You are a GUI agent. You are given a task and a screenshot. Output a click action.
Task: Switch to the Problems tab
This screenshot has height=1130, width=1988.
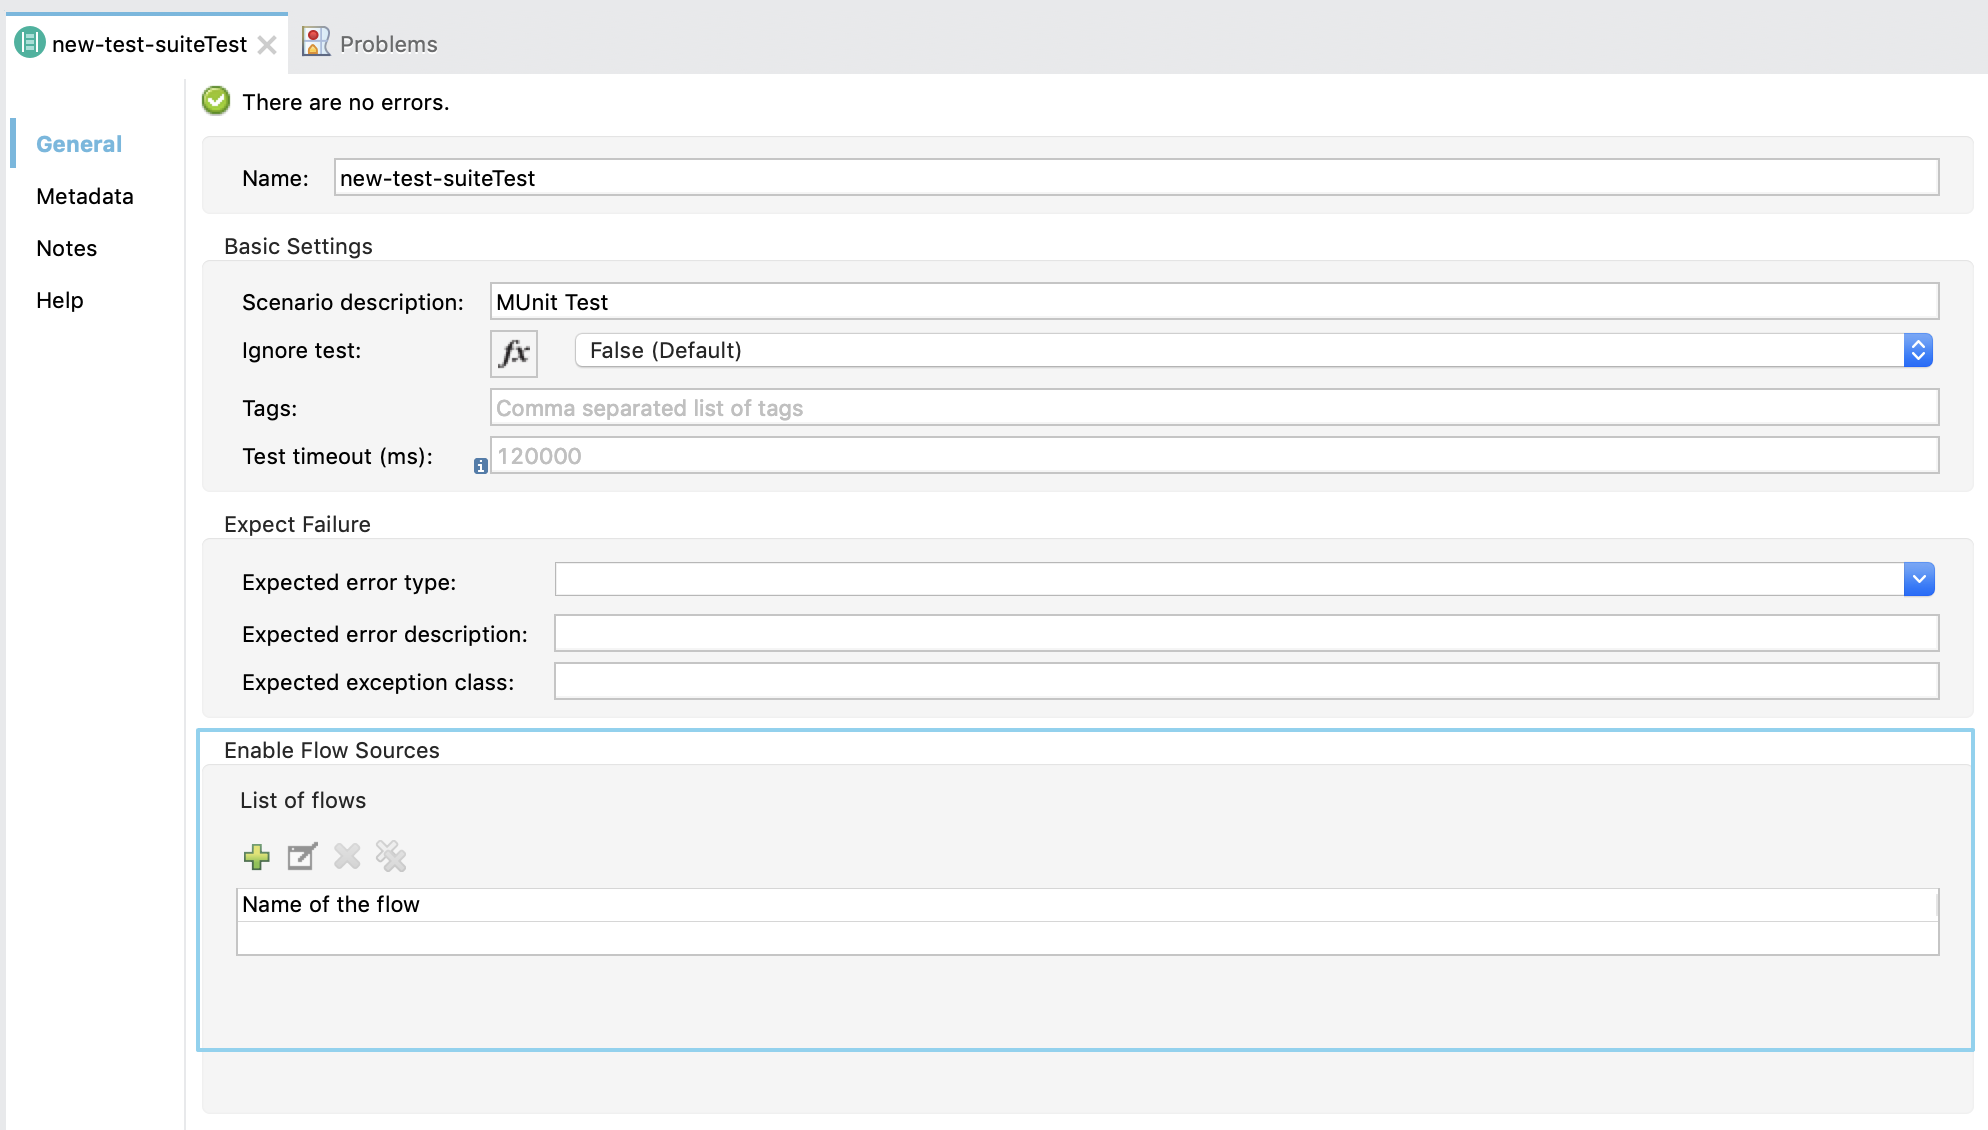388,43
